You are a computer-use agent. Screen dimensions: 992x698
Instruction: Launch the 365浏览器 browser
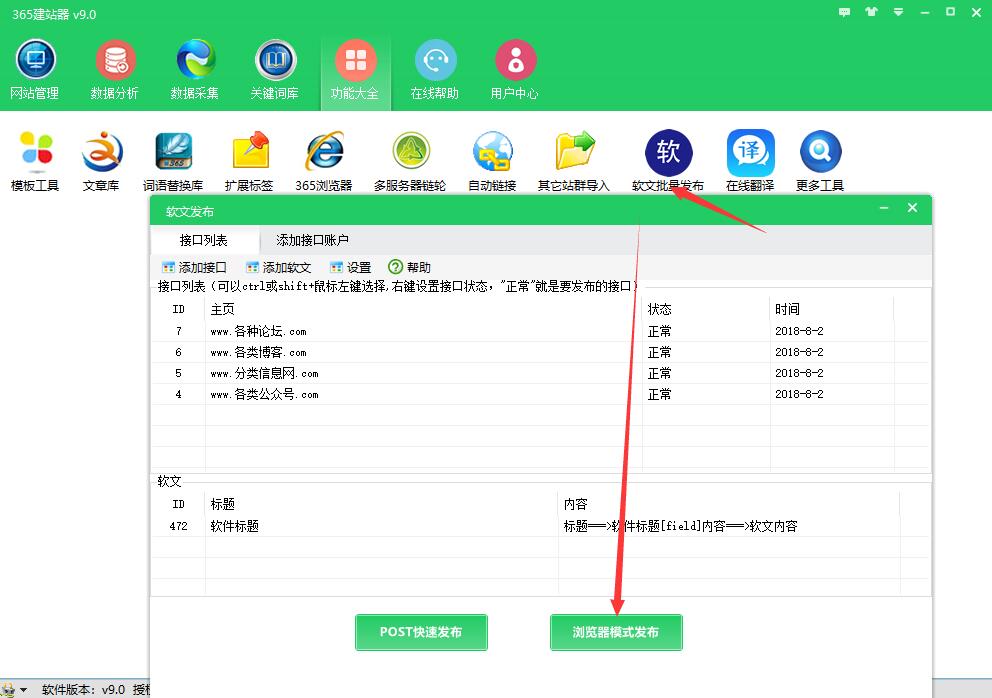324,161
